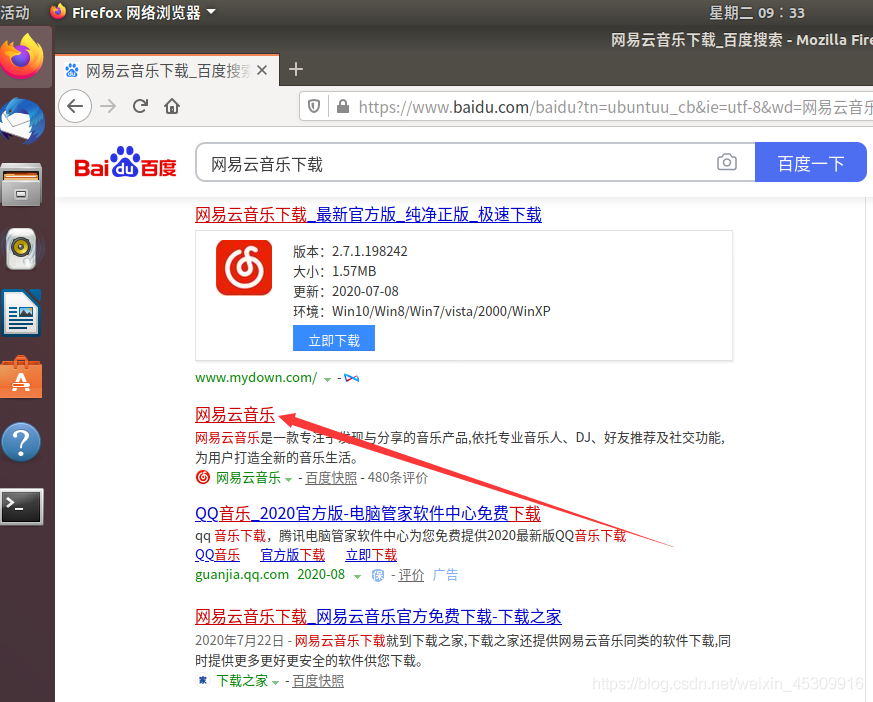The height and width of the screenshot is (702, 873).
Task: Click the www.mydown.com/ green URL
Action: (256, 378)
